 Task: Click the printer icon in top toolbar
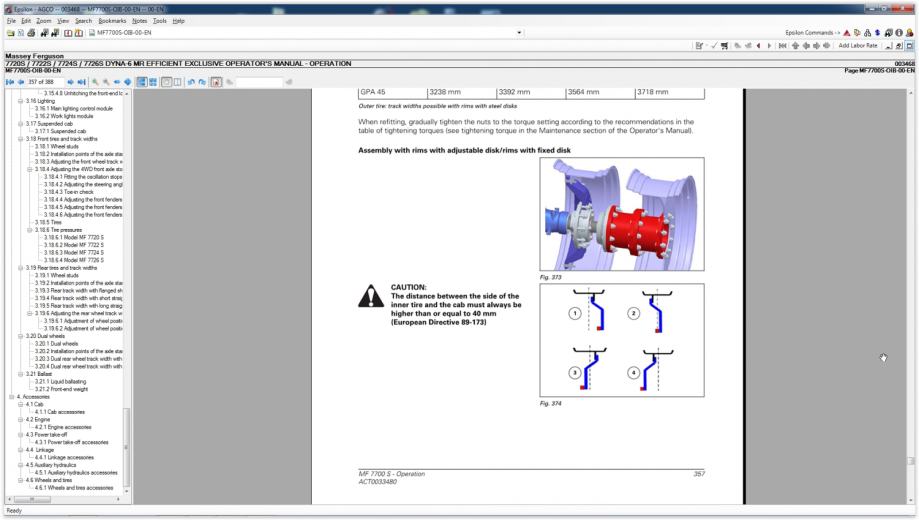[x=31, y=33]
